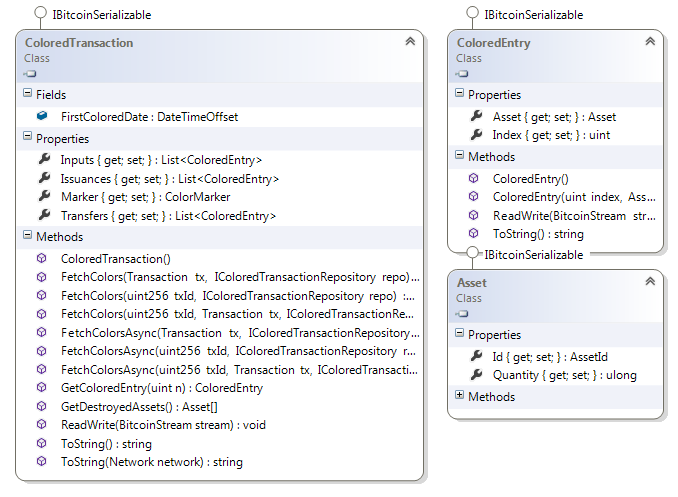
Task: Expand the Methods section in Asset
Action: point(459,397)
